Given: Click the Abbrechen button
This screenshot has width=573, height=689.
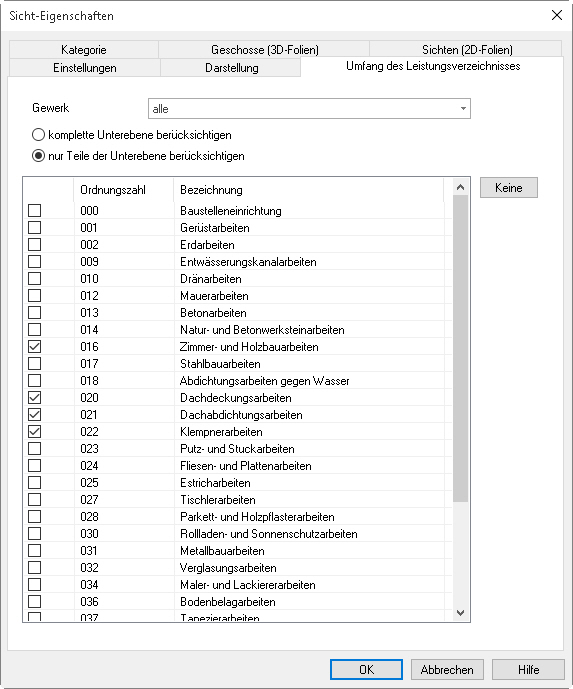Looking at the screenshot, I should click(447, 669).
